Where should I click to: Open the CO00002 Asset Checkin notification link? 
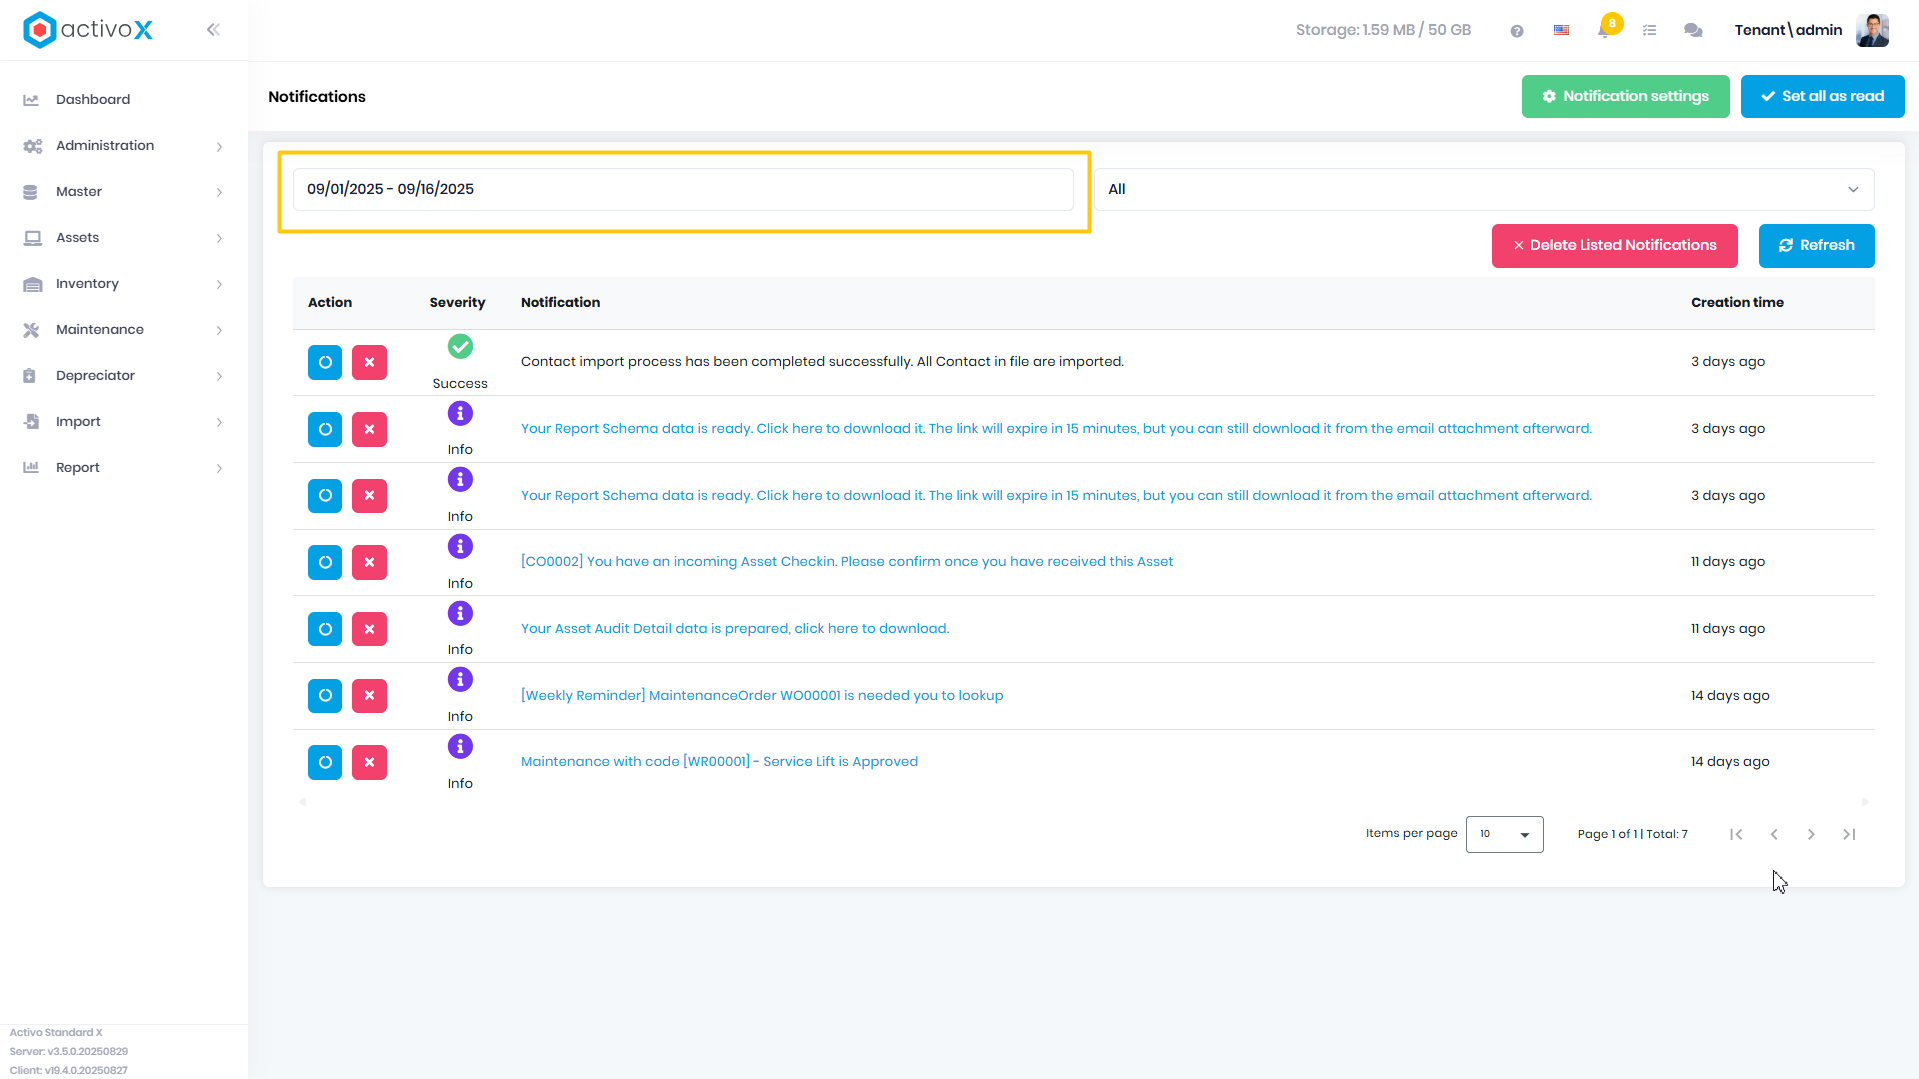coord(847,561)
